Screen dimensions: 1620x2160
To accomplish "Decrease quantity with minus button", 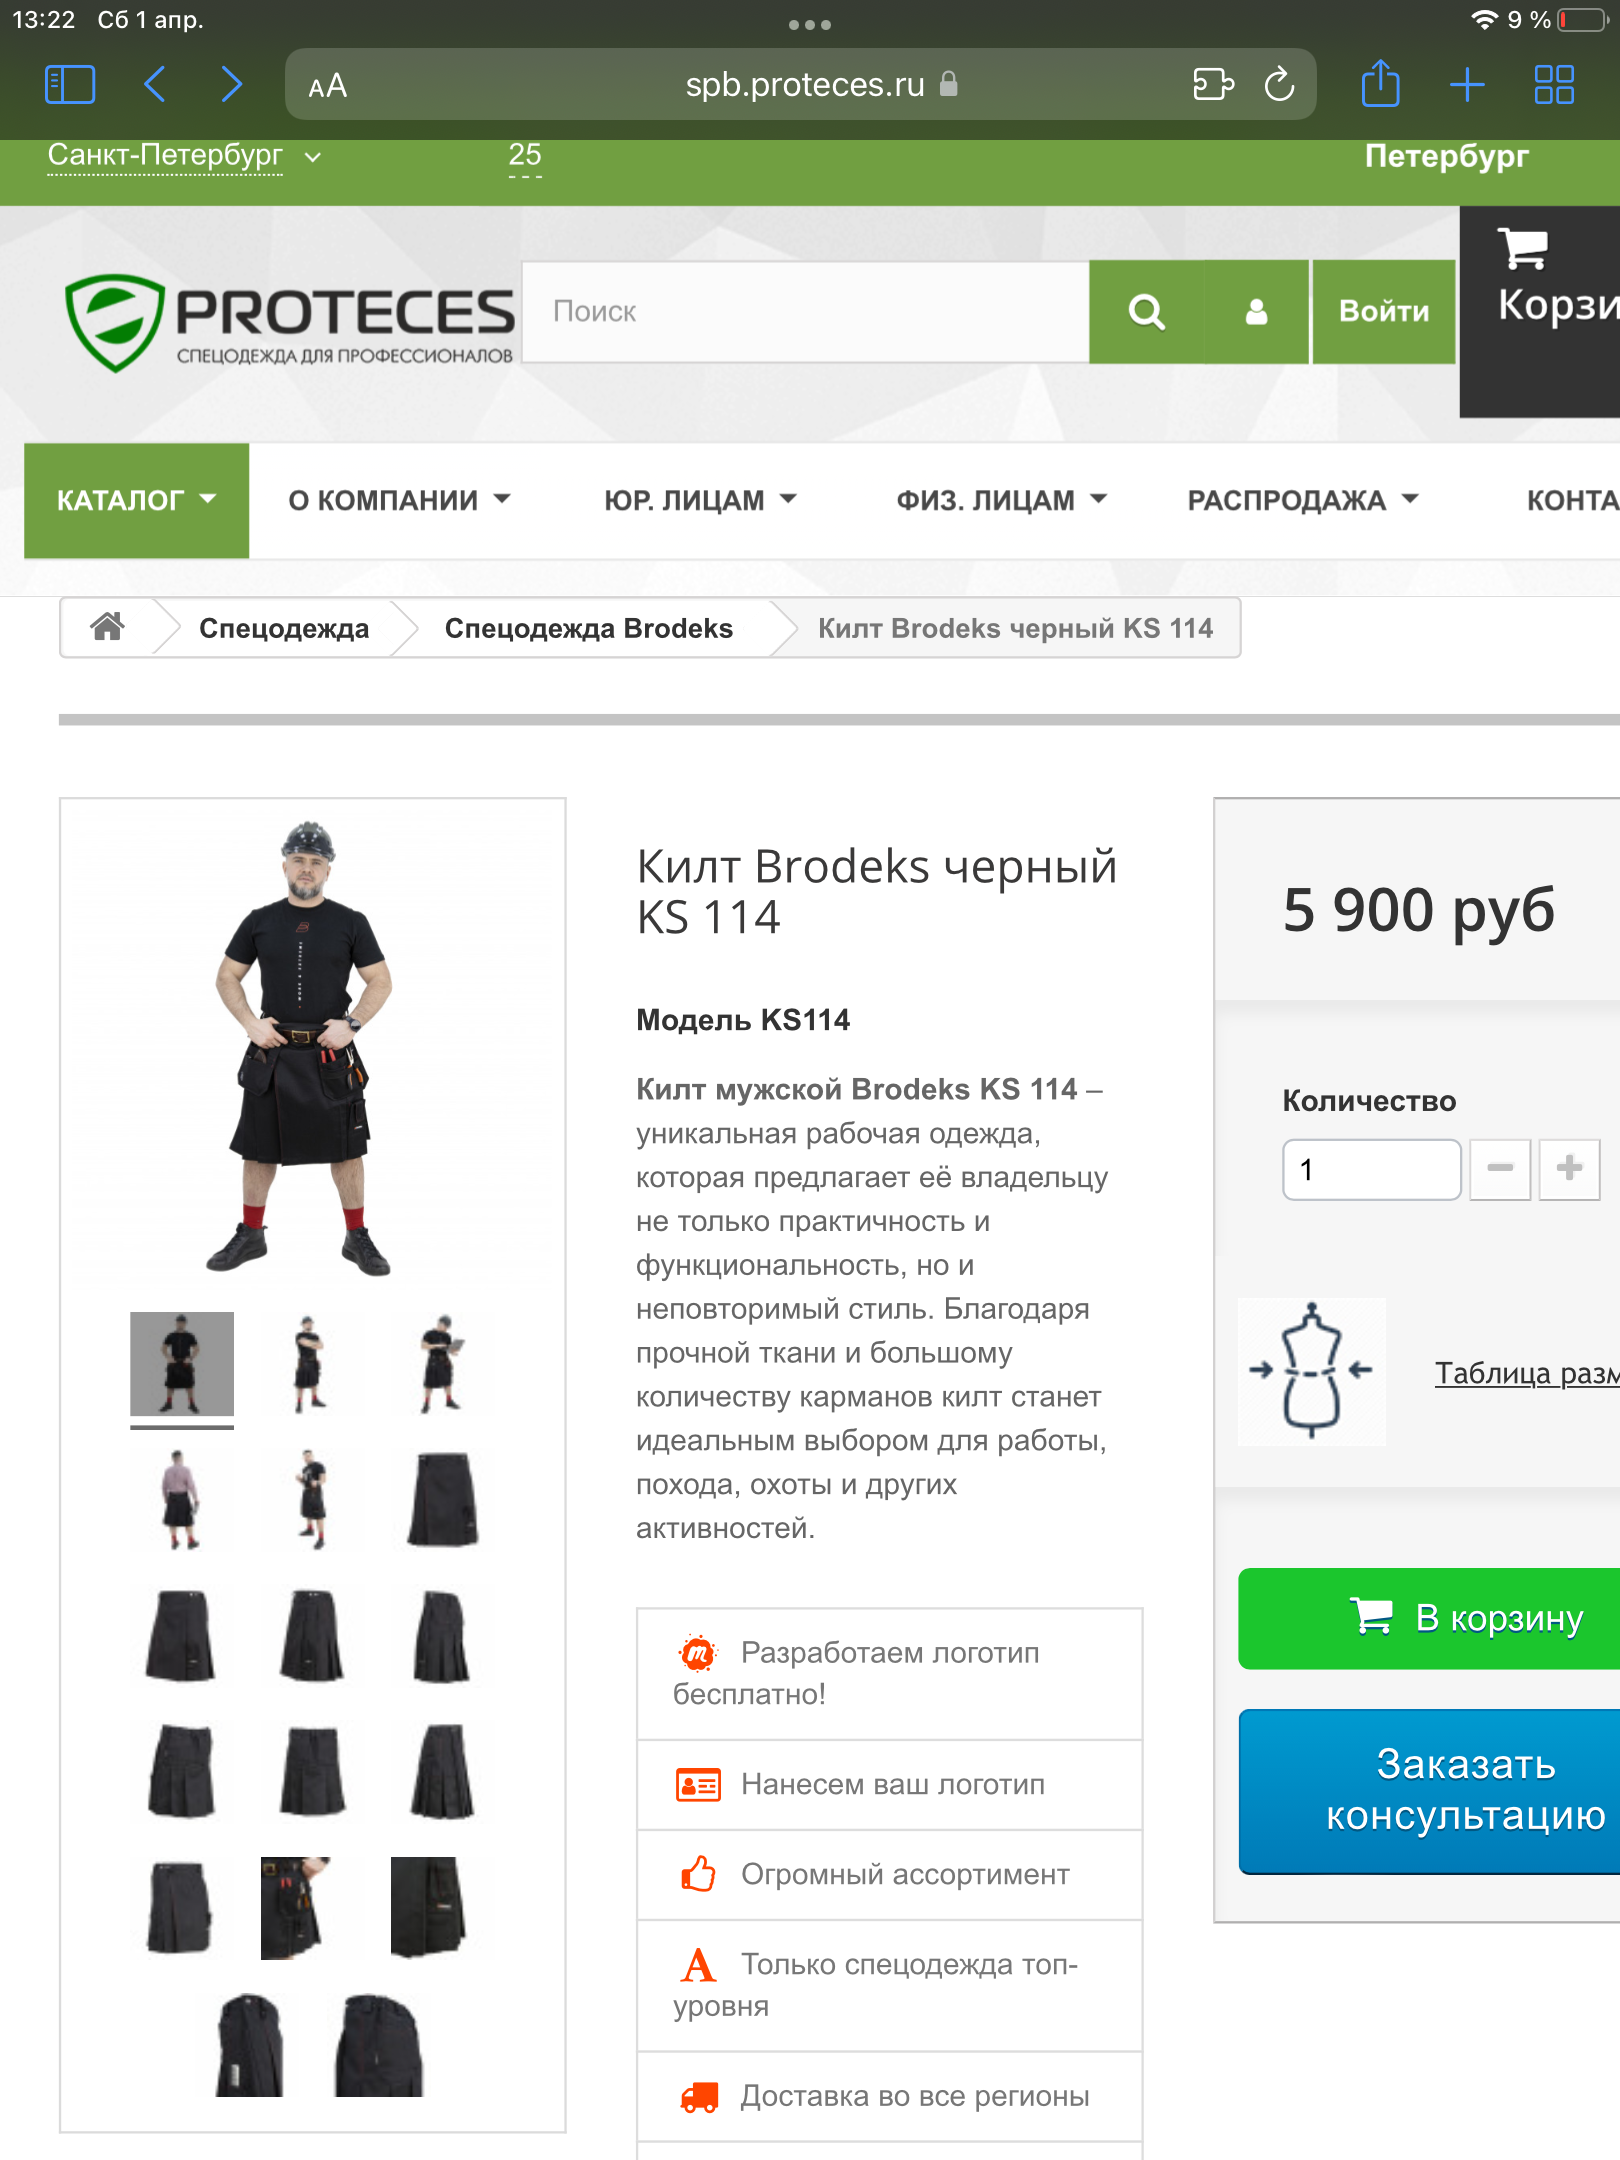I will (x=1499, y=1168).
